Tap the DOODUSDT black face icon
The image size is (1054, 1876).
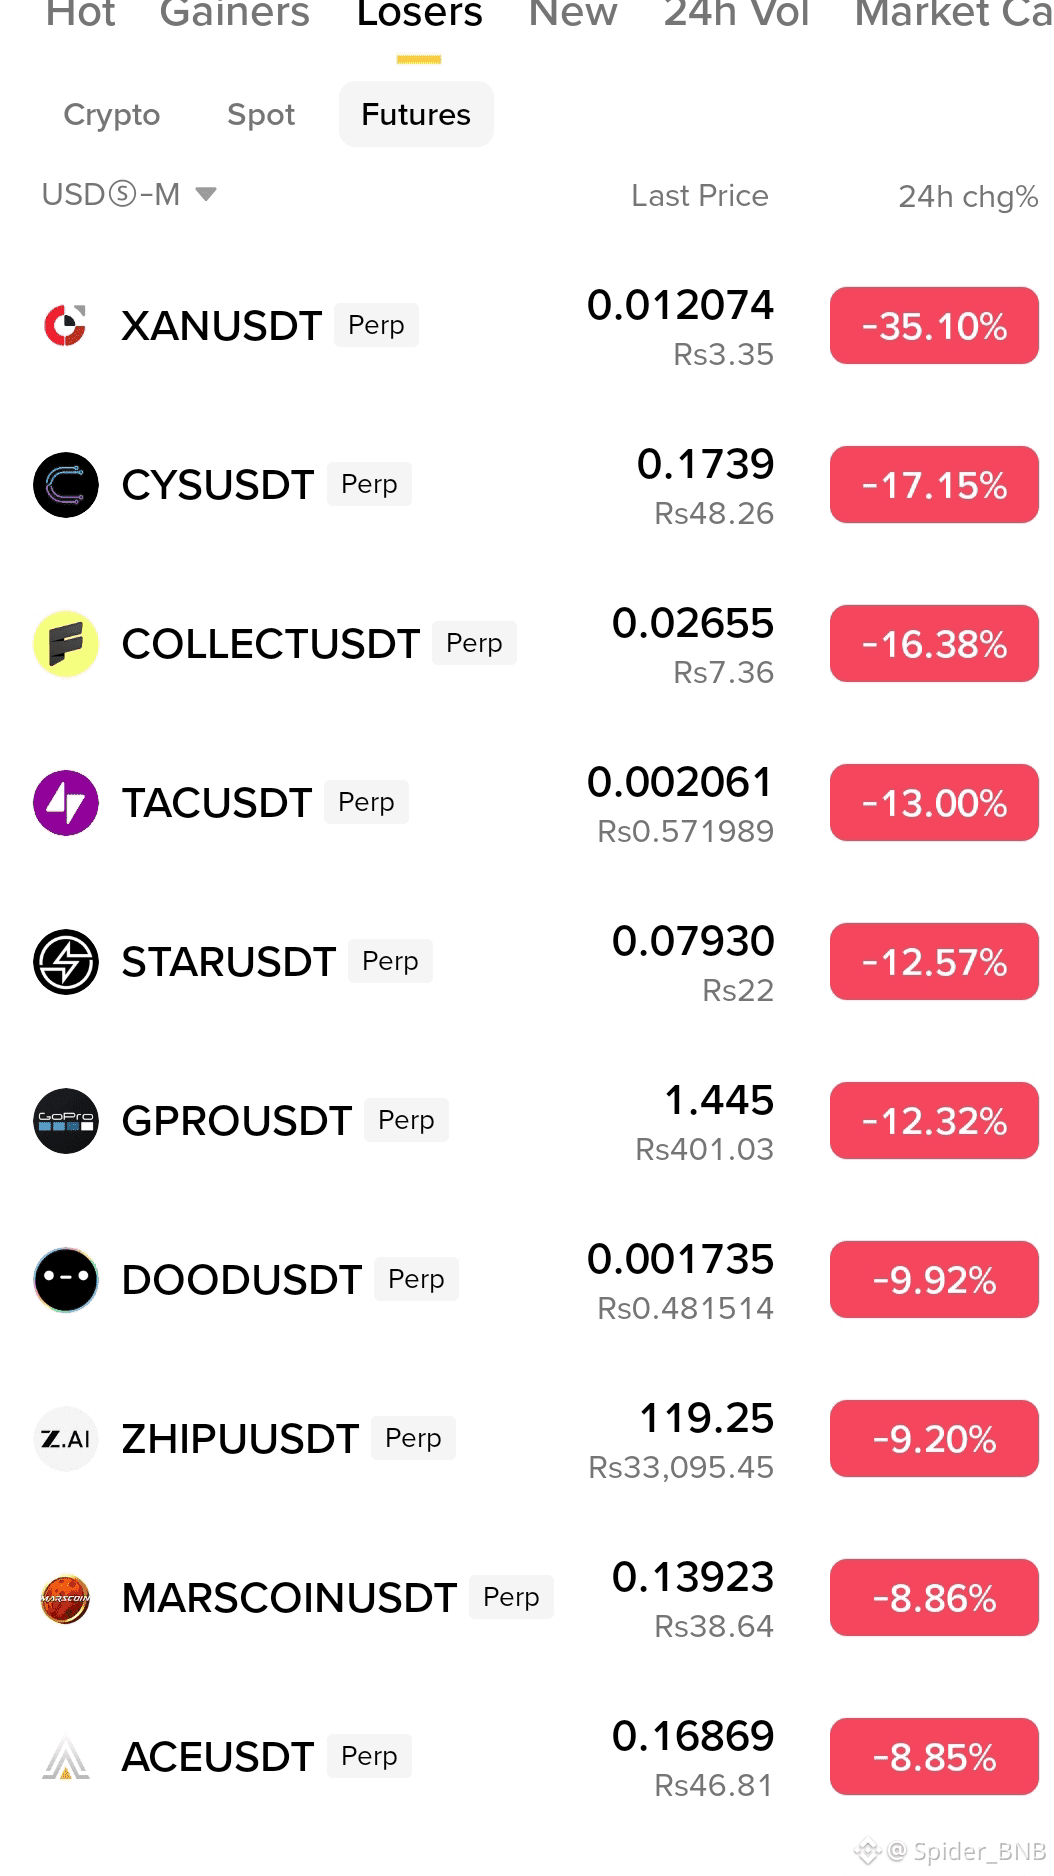click(66, 1280)
